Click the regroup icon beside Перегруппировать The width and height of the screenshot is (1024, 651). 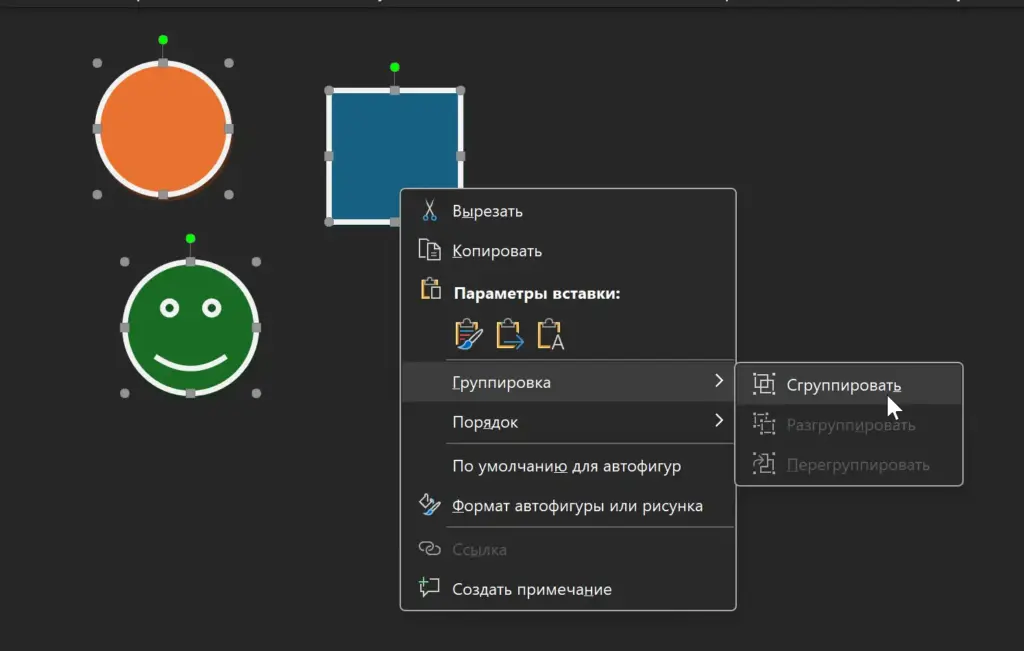(x=763, y=464)
